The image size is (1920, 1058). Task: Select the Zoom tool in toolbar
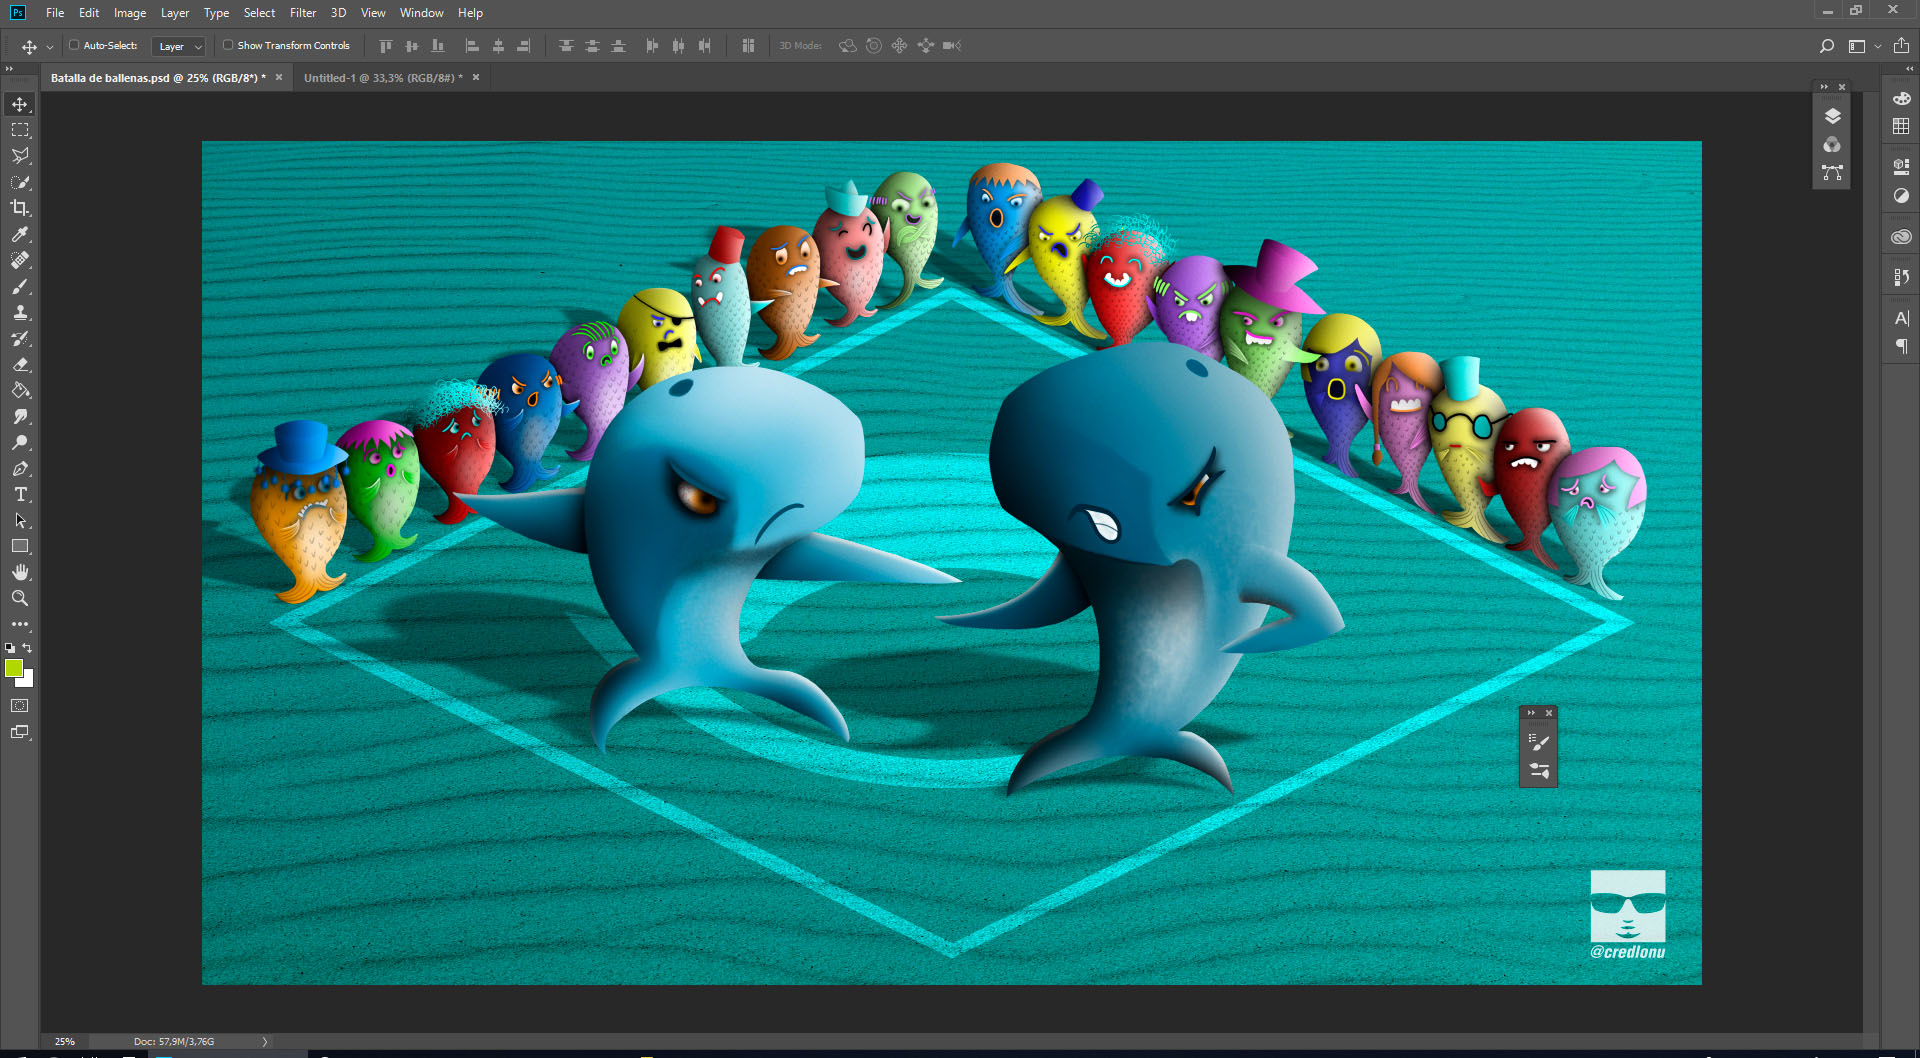coord(20,598)
